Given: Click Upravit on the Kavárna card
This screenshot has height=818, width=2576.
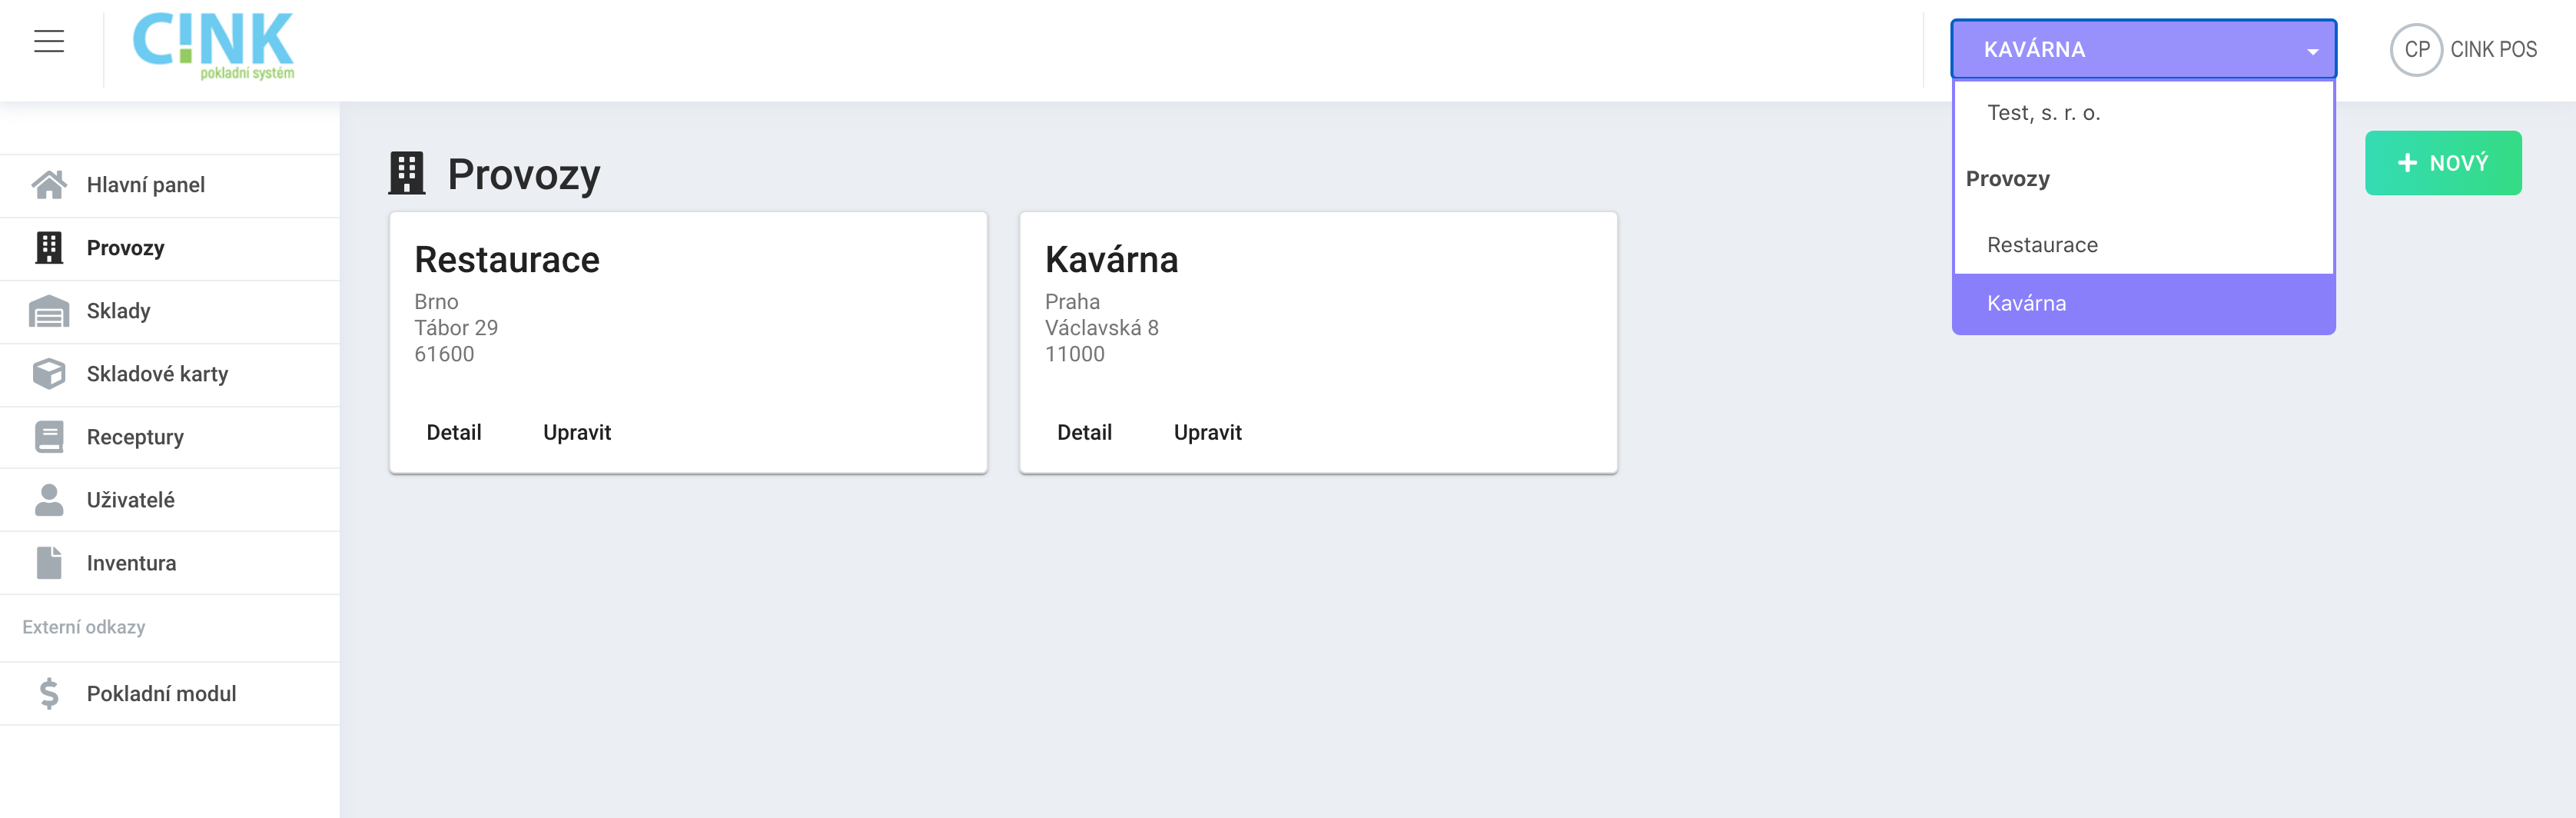Looking at the screenshot, I should point(1207,433).
